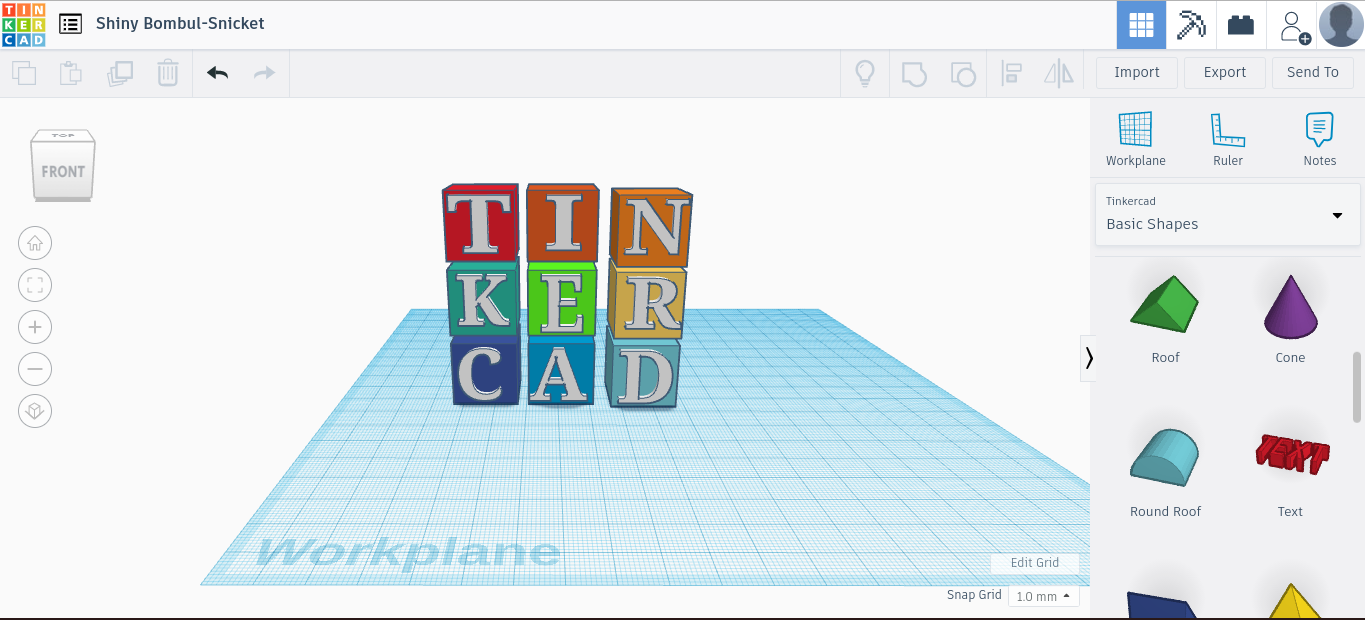Image resolution: width=1365 pixels, height=620 pixels.
Task: Open the Workplane placement tool
Action: (x=1135, y=135)
